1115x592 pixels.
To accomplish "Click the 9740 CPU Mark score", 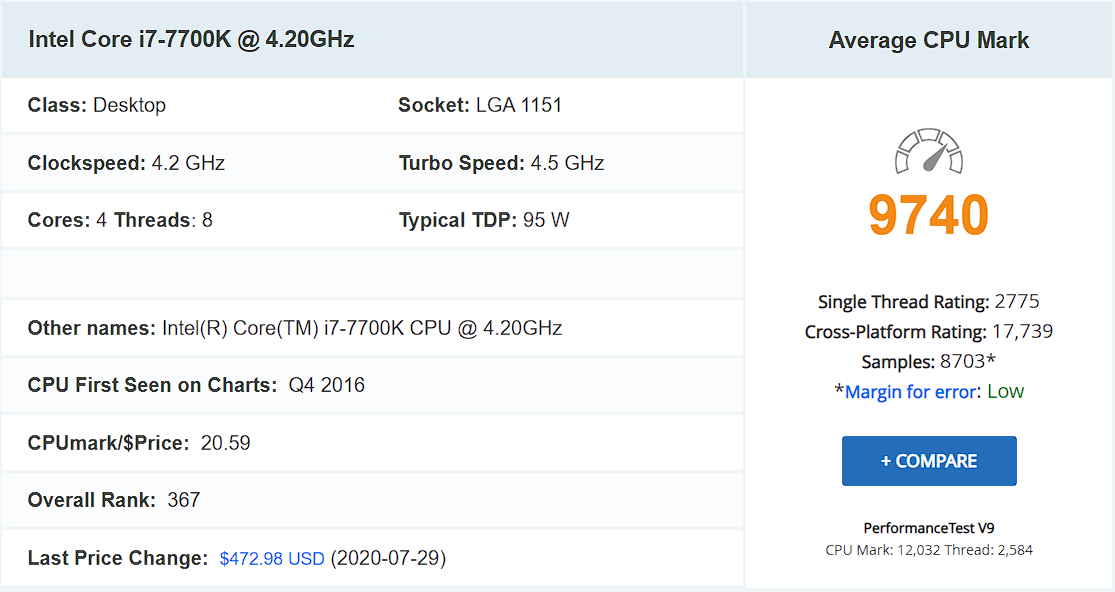I will pyautogui.click(x=929, y=215).
